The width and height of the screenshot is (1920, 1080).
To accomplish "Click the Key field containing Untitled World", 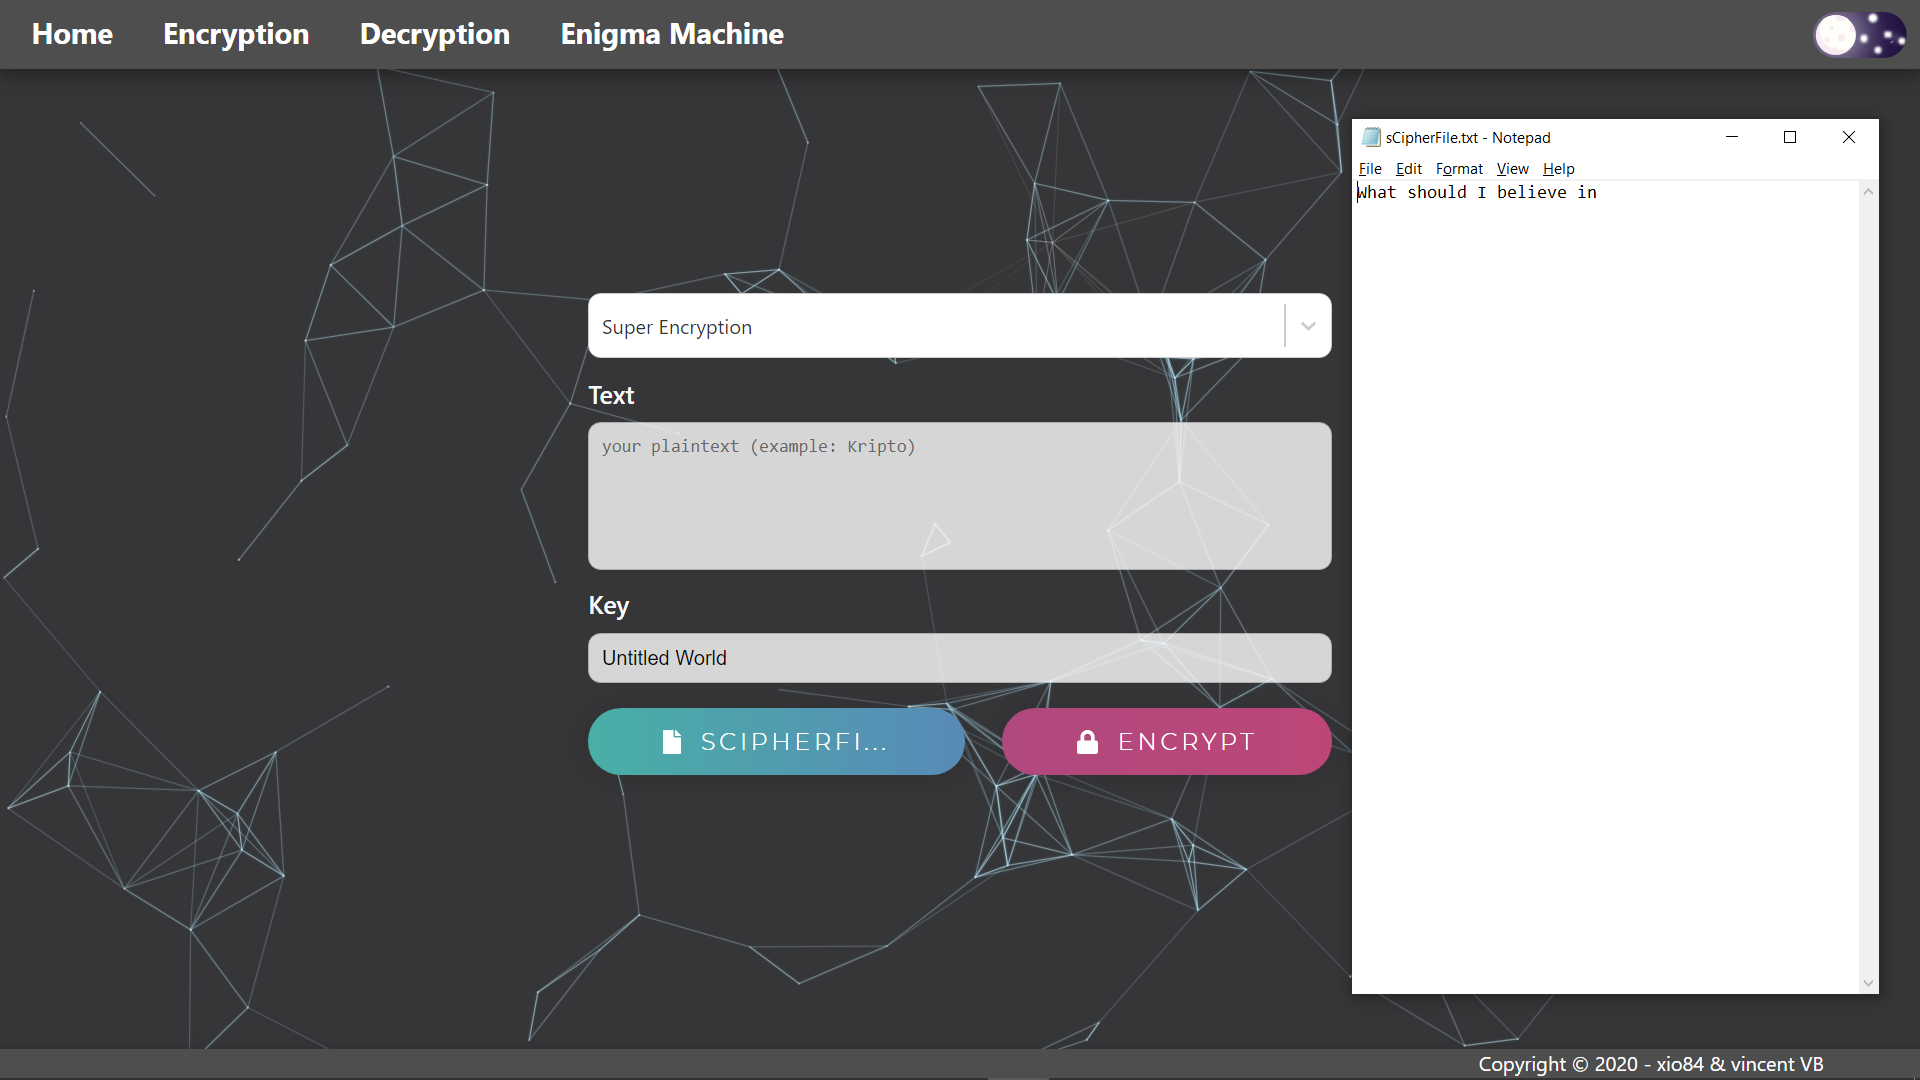I will [959, 658].
